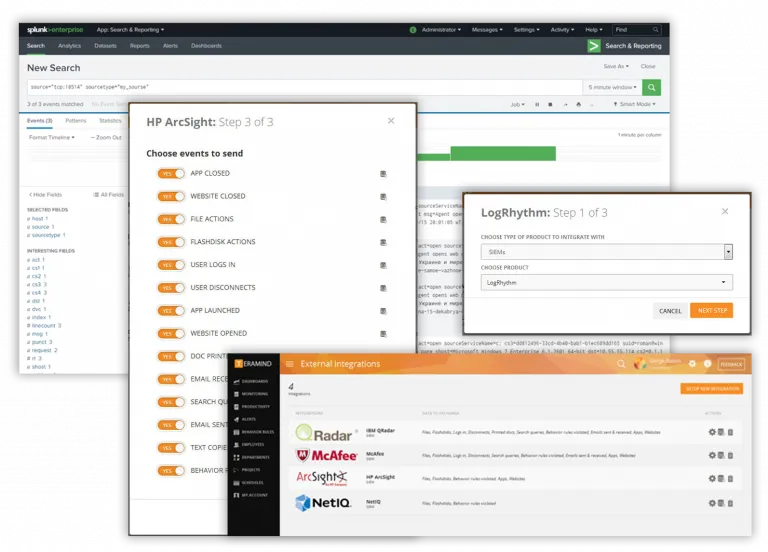Toggle the USER LOGS IN event switch
The height and width of the screenshot is (552, 768).
(x=171, y=265)
